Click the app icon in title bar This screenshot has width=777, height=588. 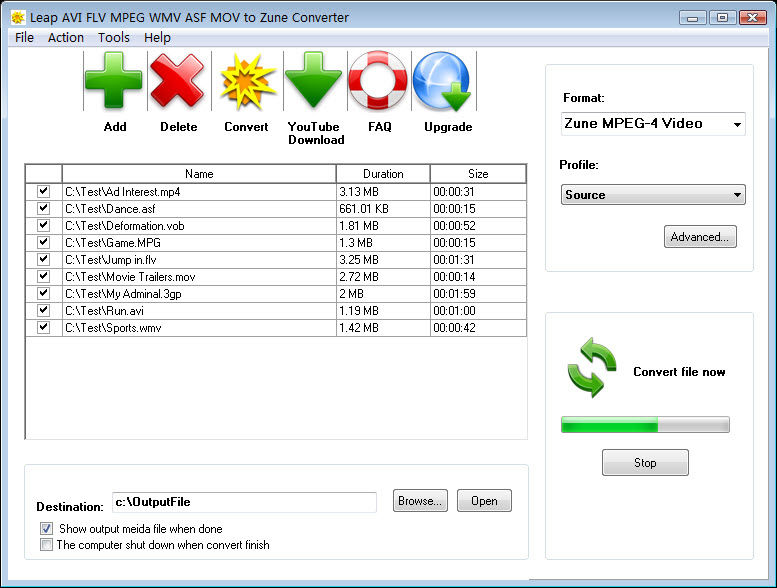click(x=18, y=18)
